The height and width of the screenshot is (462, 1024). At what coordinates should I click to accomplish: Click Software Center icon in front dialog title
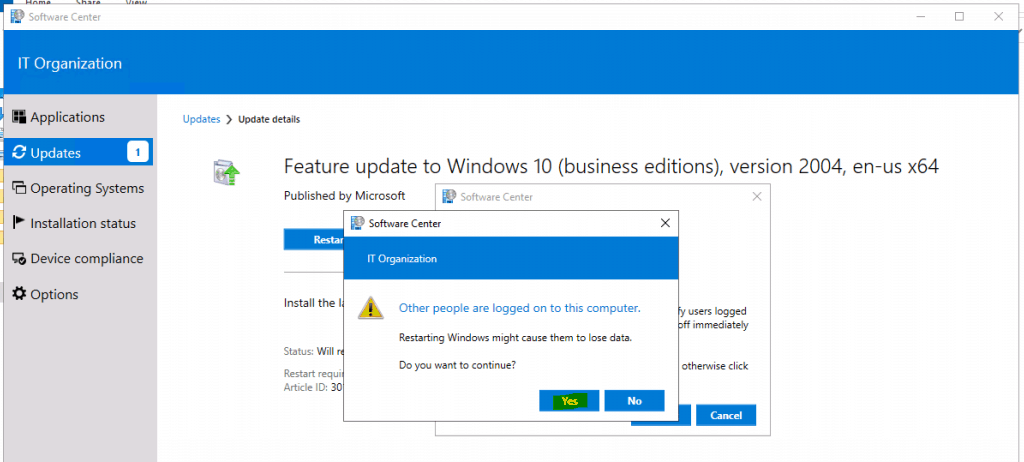pyautogui.click(x=358, y=223)
